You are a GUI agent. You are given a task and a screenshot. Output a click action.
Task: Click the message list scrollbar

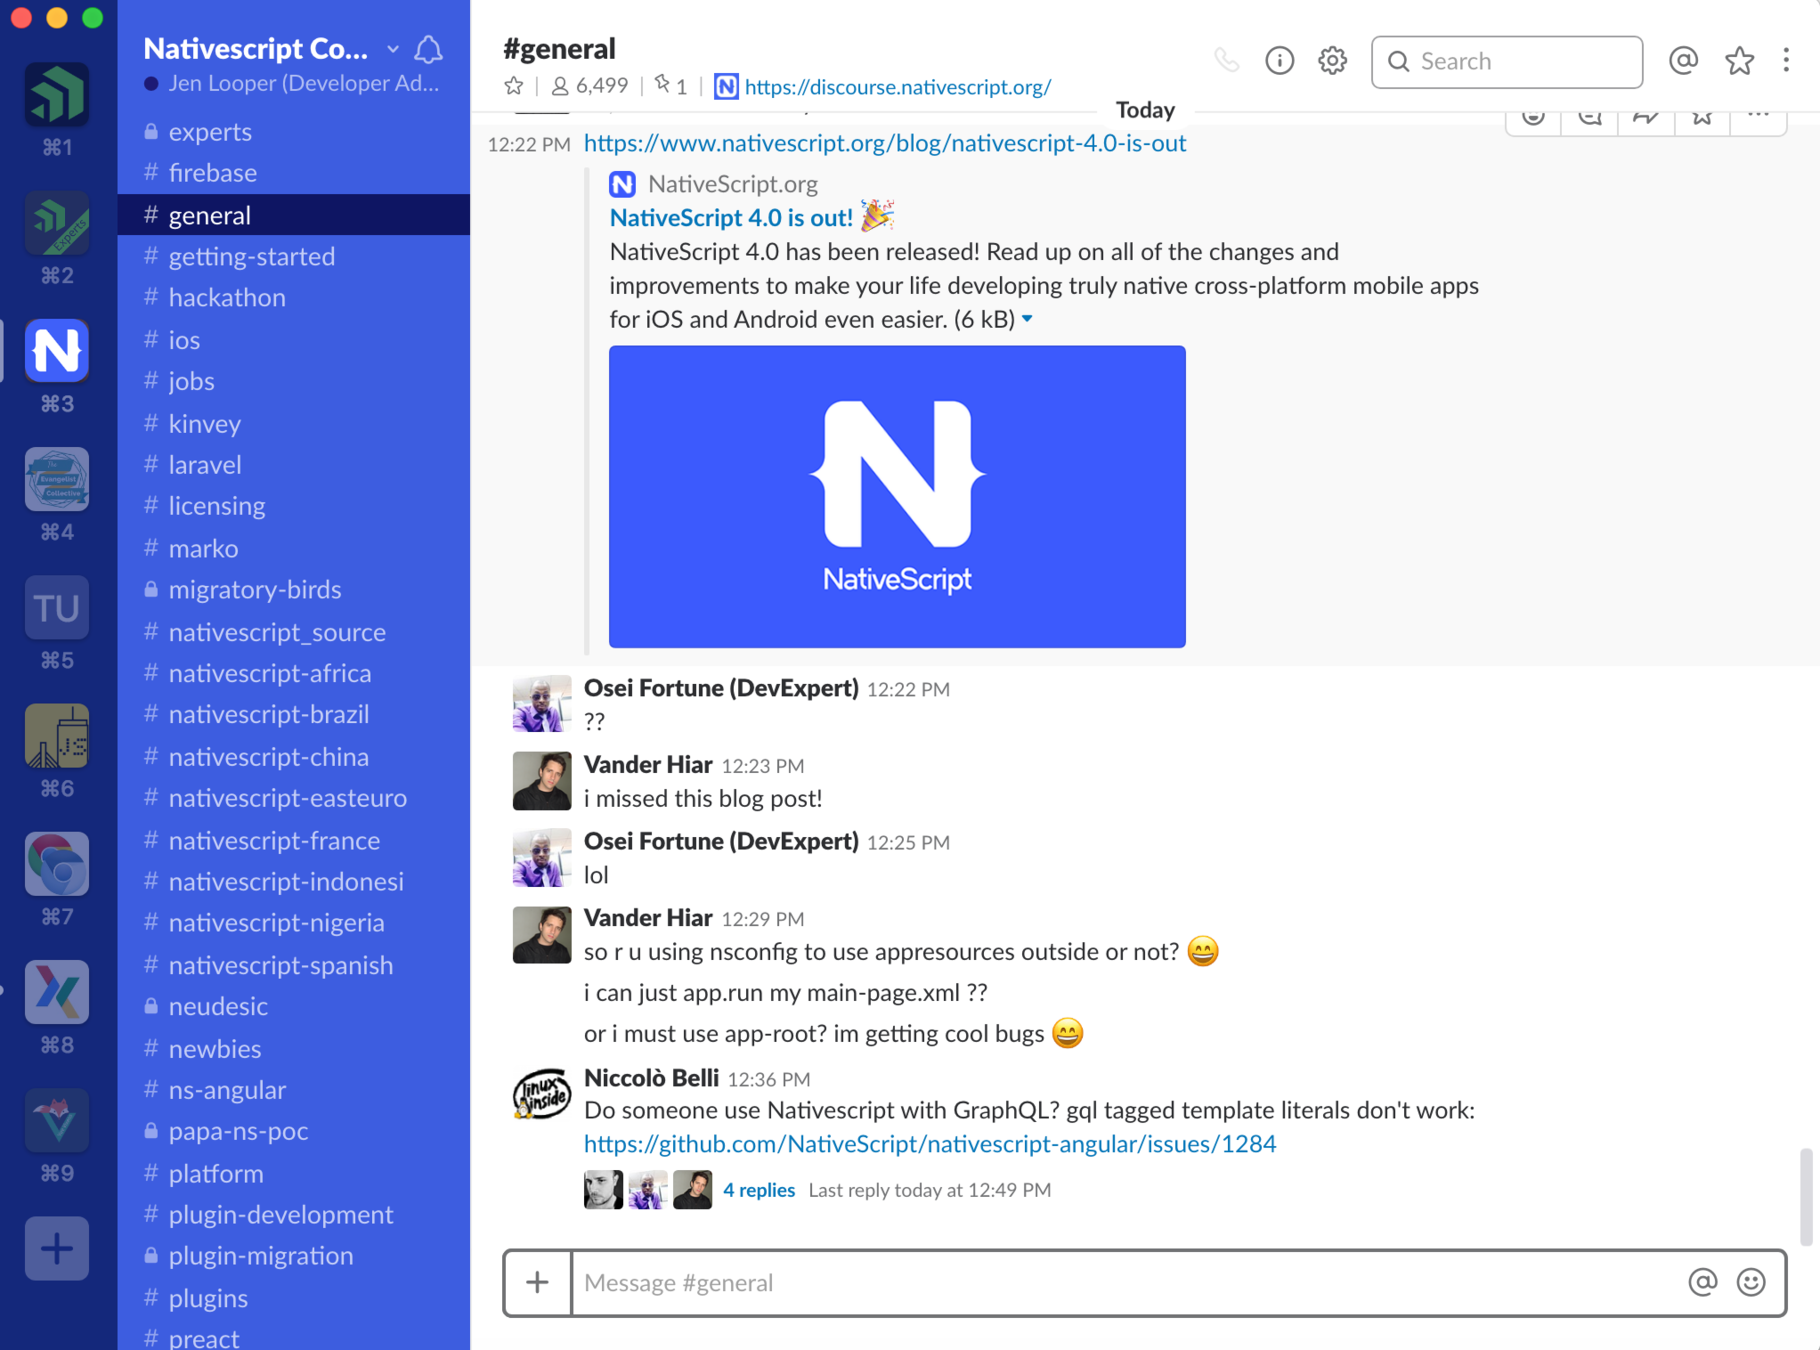tap(1805, 1196)
